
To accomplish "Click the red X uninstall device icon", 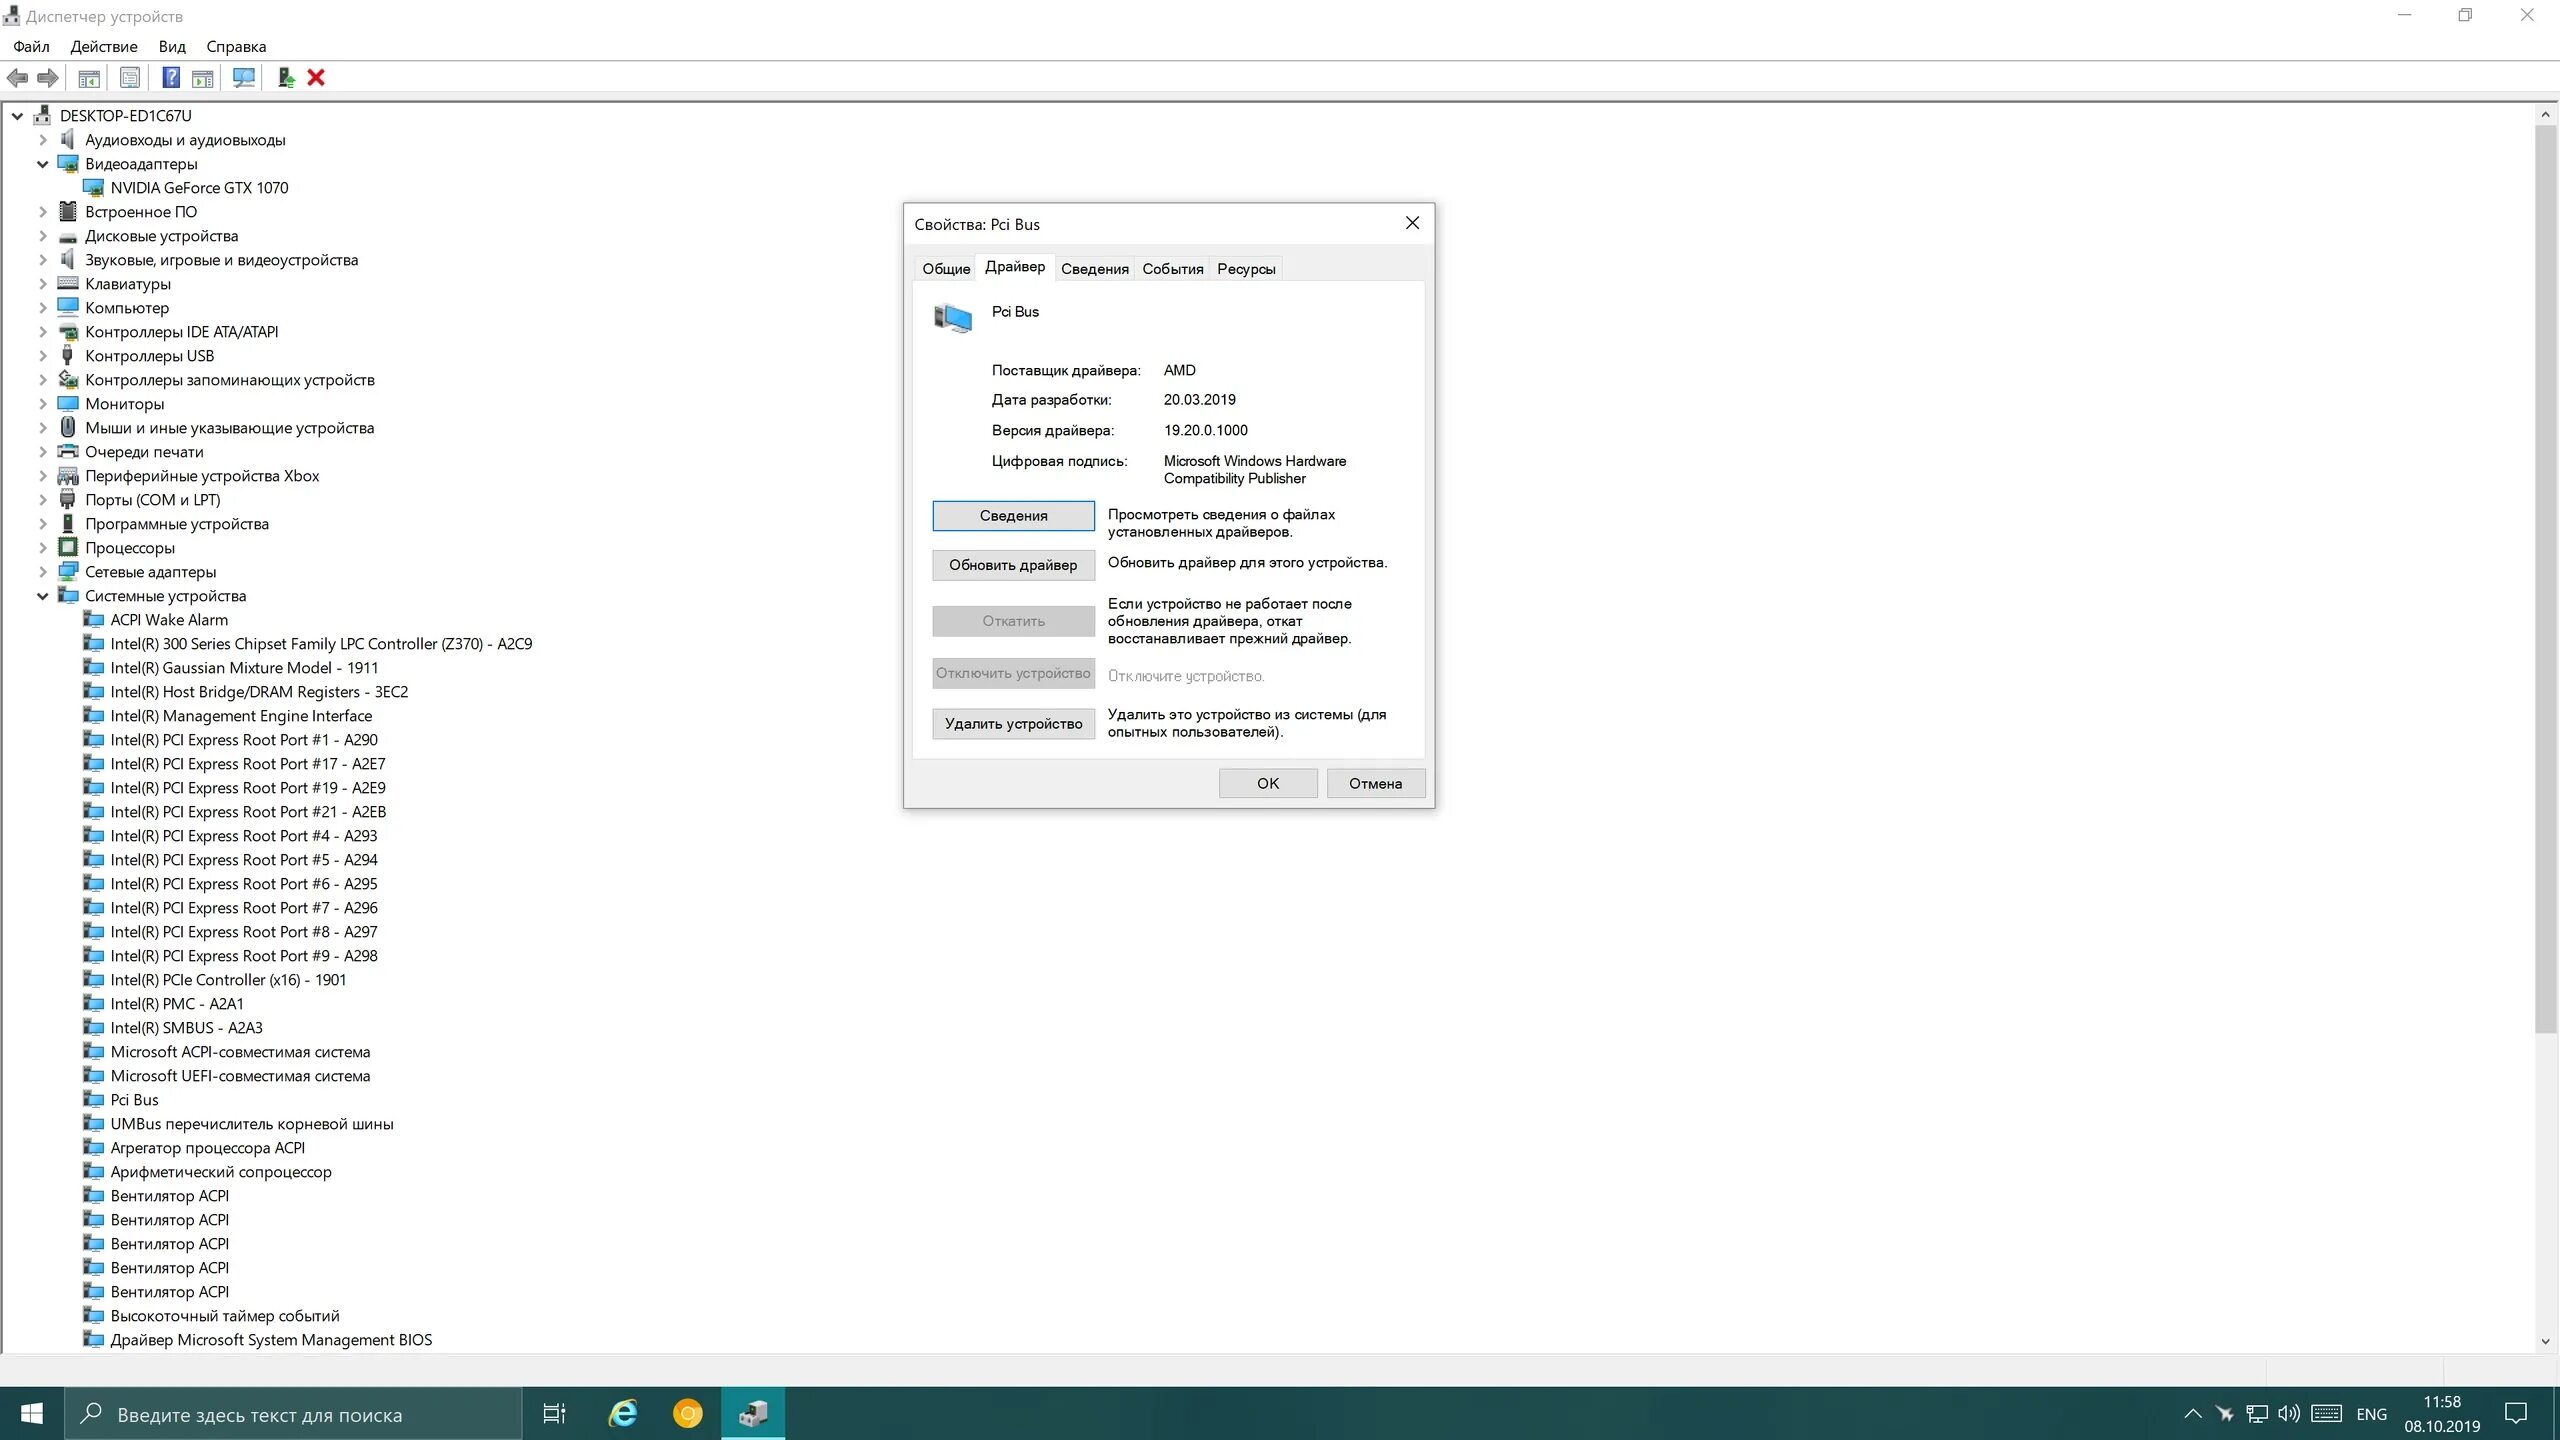I will 316,78.
